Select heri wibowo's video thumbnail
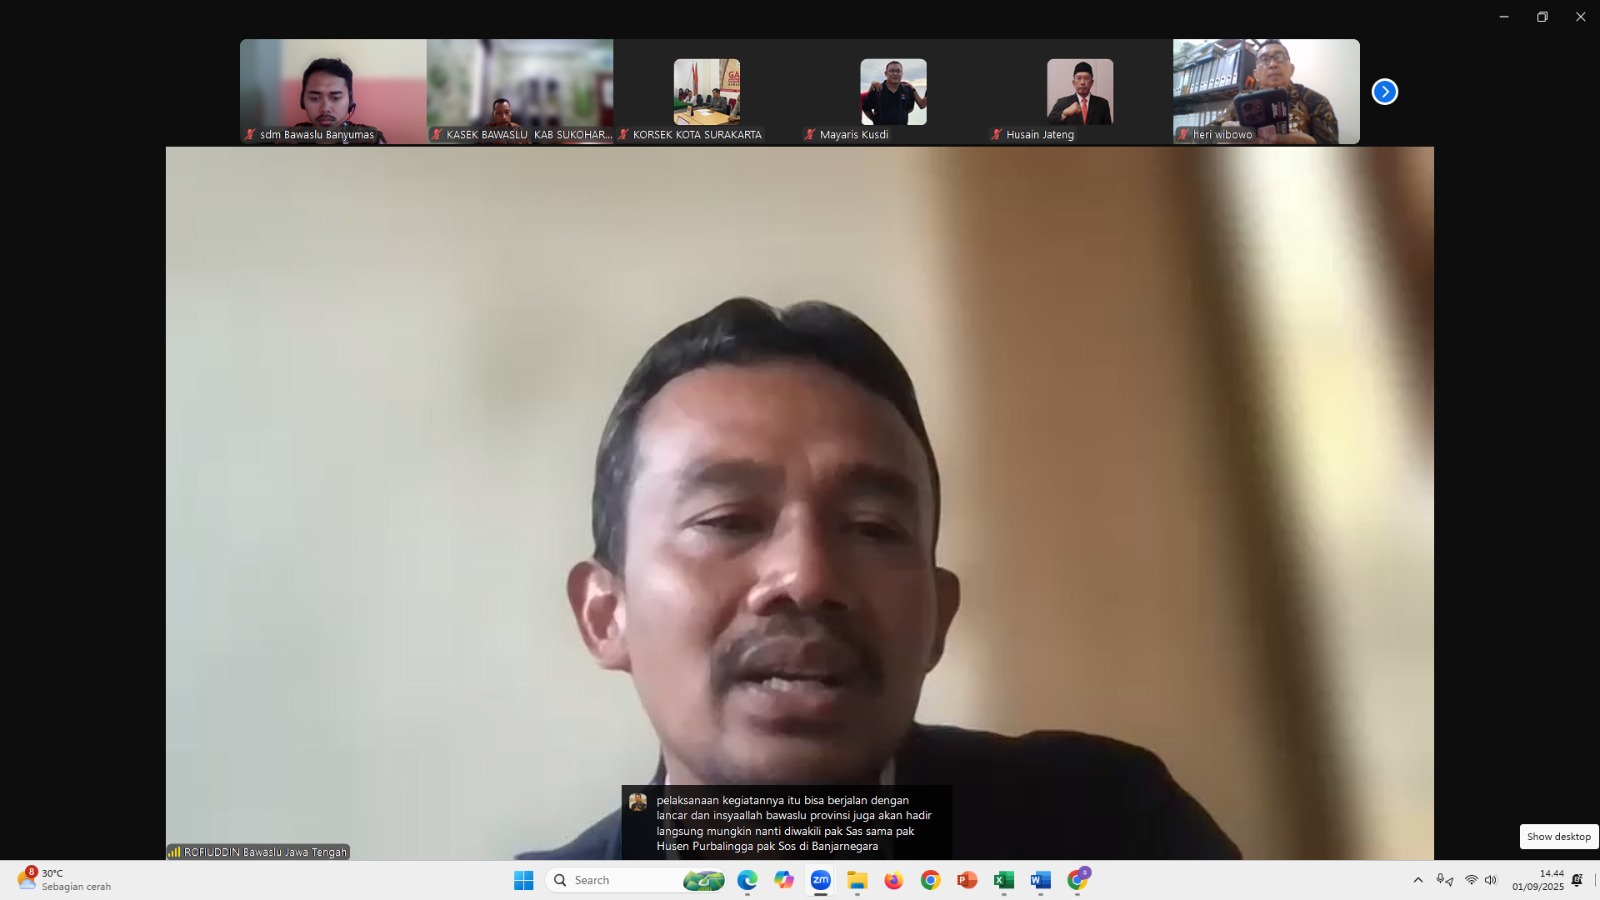This screenshot has height=900, width=1600. (x=1265, y=91)
